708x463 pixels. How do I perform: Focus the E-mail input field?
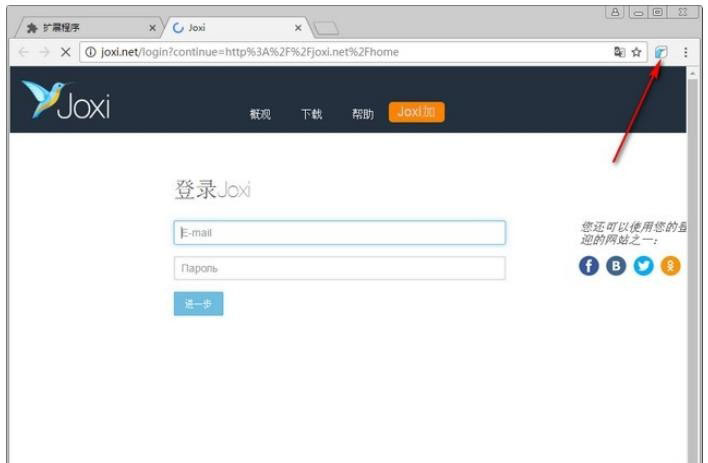click(340, 233)
